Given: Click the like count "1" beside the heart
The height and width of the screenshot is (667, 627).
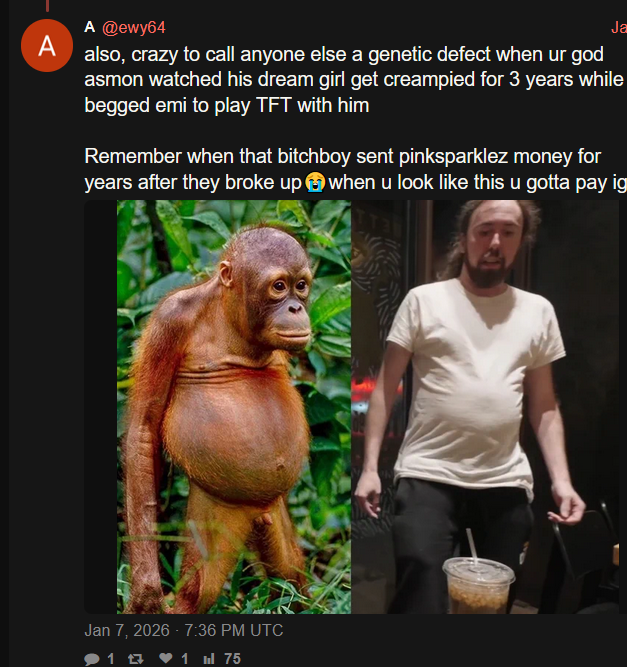Looking at the screenshot, I should (185, 659).
